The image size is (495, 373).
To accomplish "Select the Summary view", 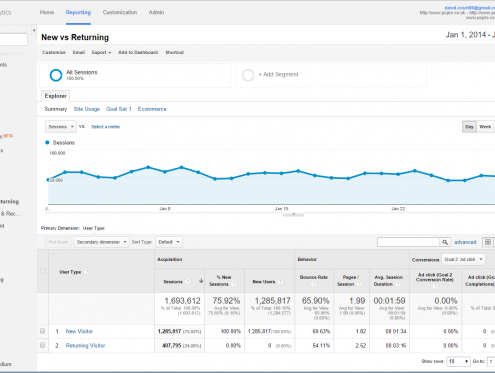I will point(56,109).
